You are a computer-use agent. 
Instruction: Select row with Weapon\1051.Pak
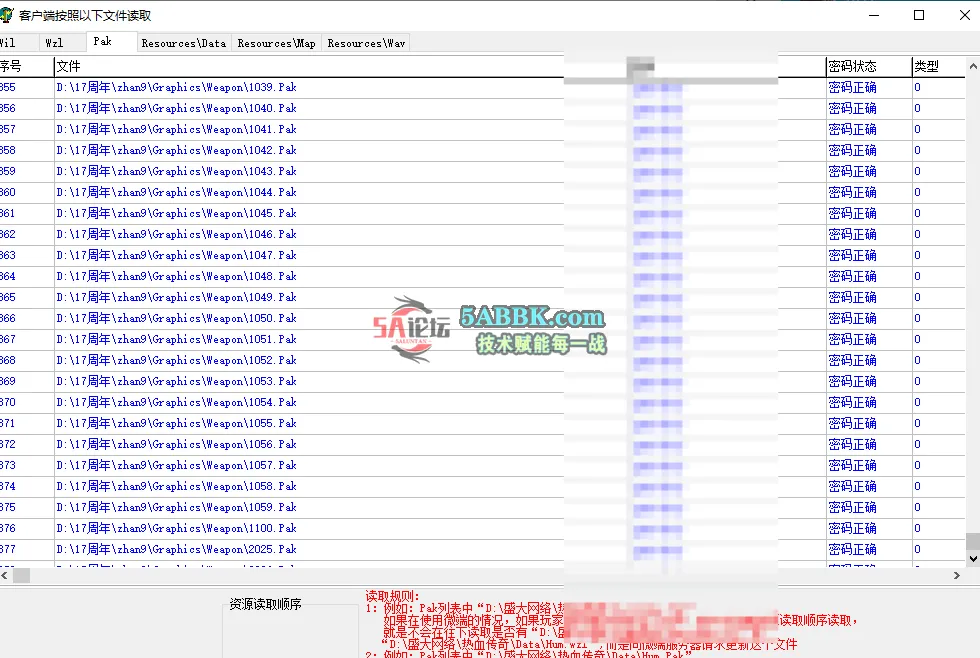pos(482,339)
